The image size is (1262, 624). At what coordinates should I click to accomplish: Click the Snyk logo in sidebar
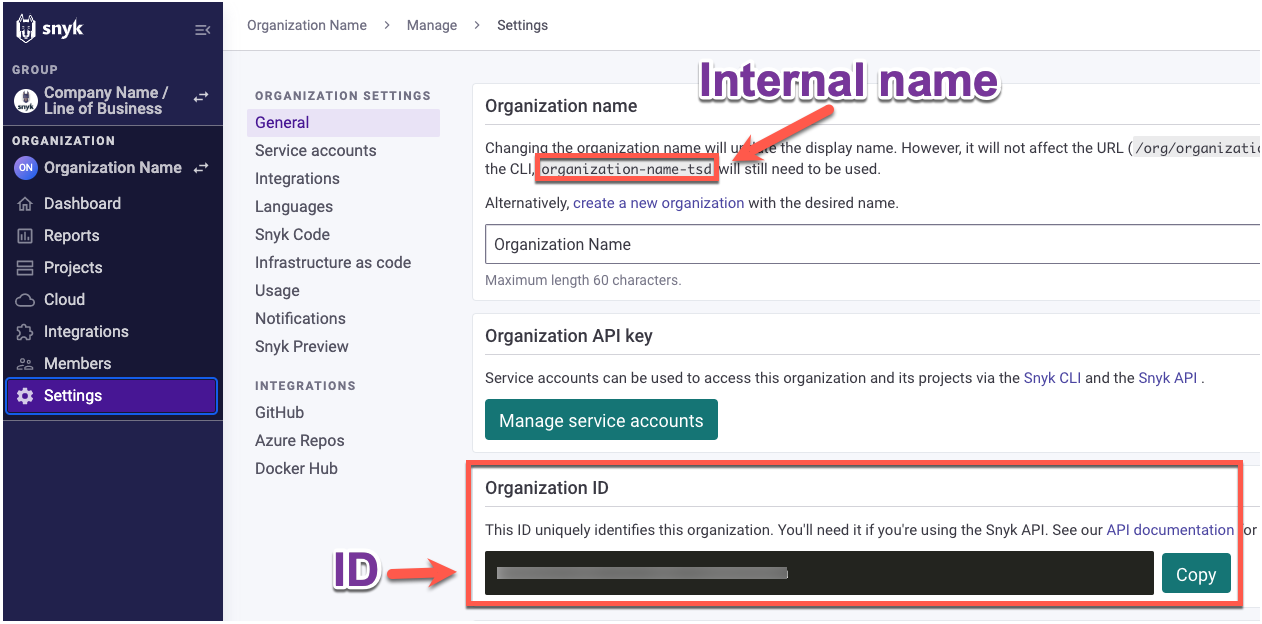49,29
